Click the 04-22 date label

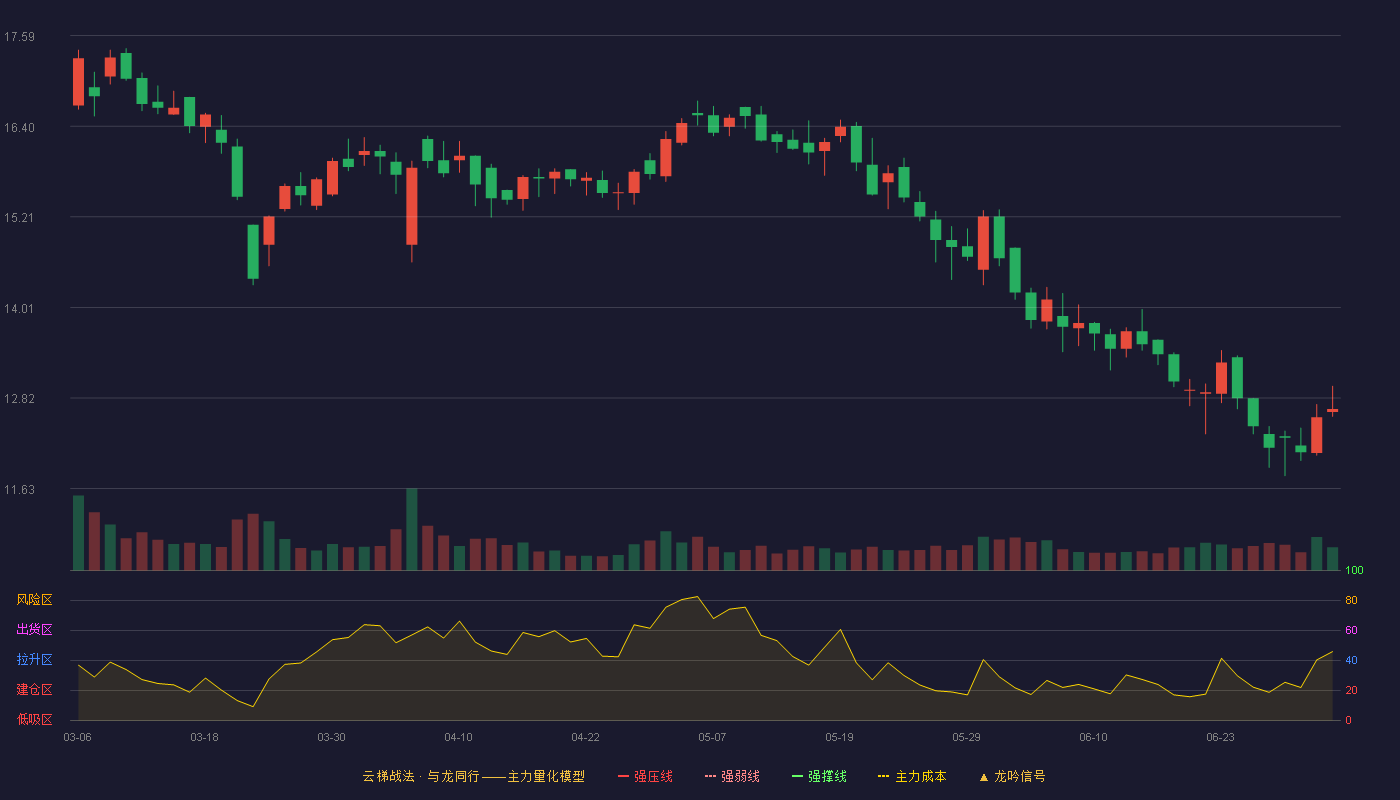585,737
